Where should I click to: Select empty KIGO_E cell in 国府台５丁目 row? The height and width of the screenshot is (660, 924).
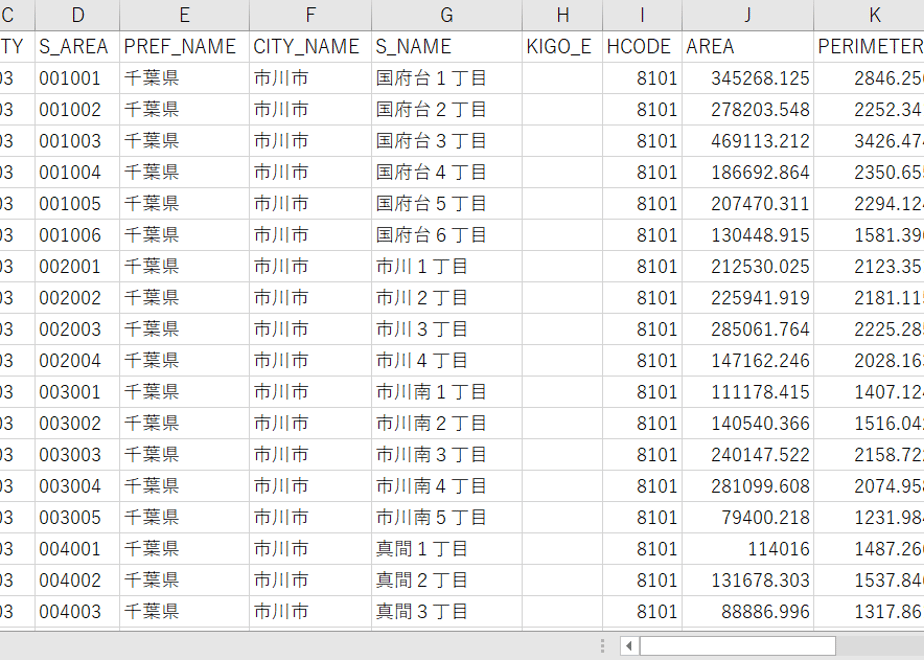pyautogui.click(x=562, y=204)
